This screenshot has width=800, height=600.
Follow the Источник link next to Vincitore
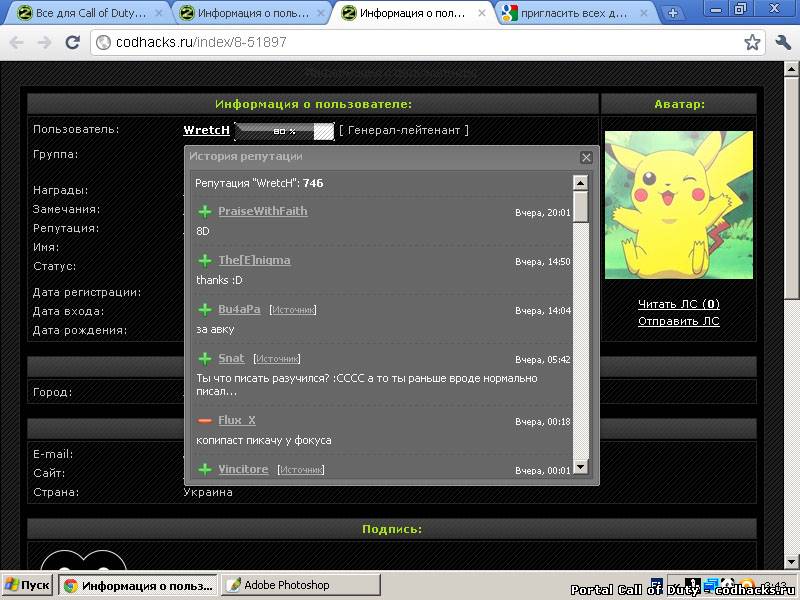tap(301, 470)
